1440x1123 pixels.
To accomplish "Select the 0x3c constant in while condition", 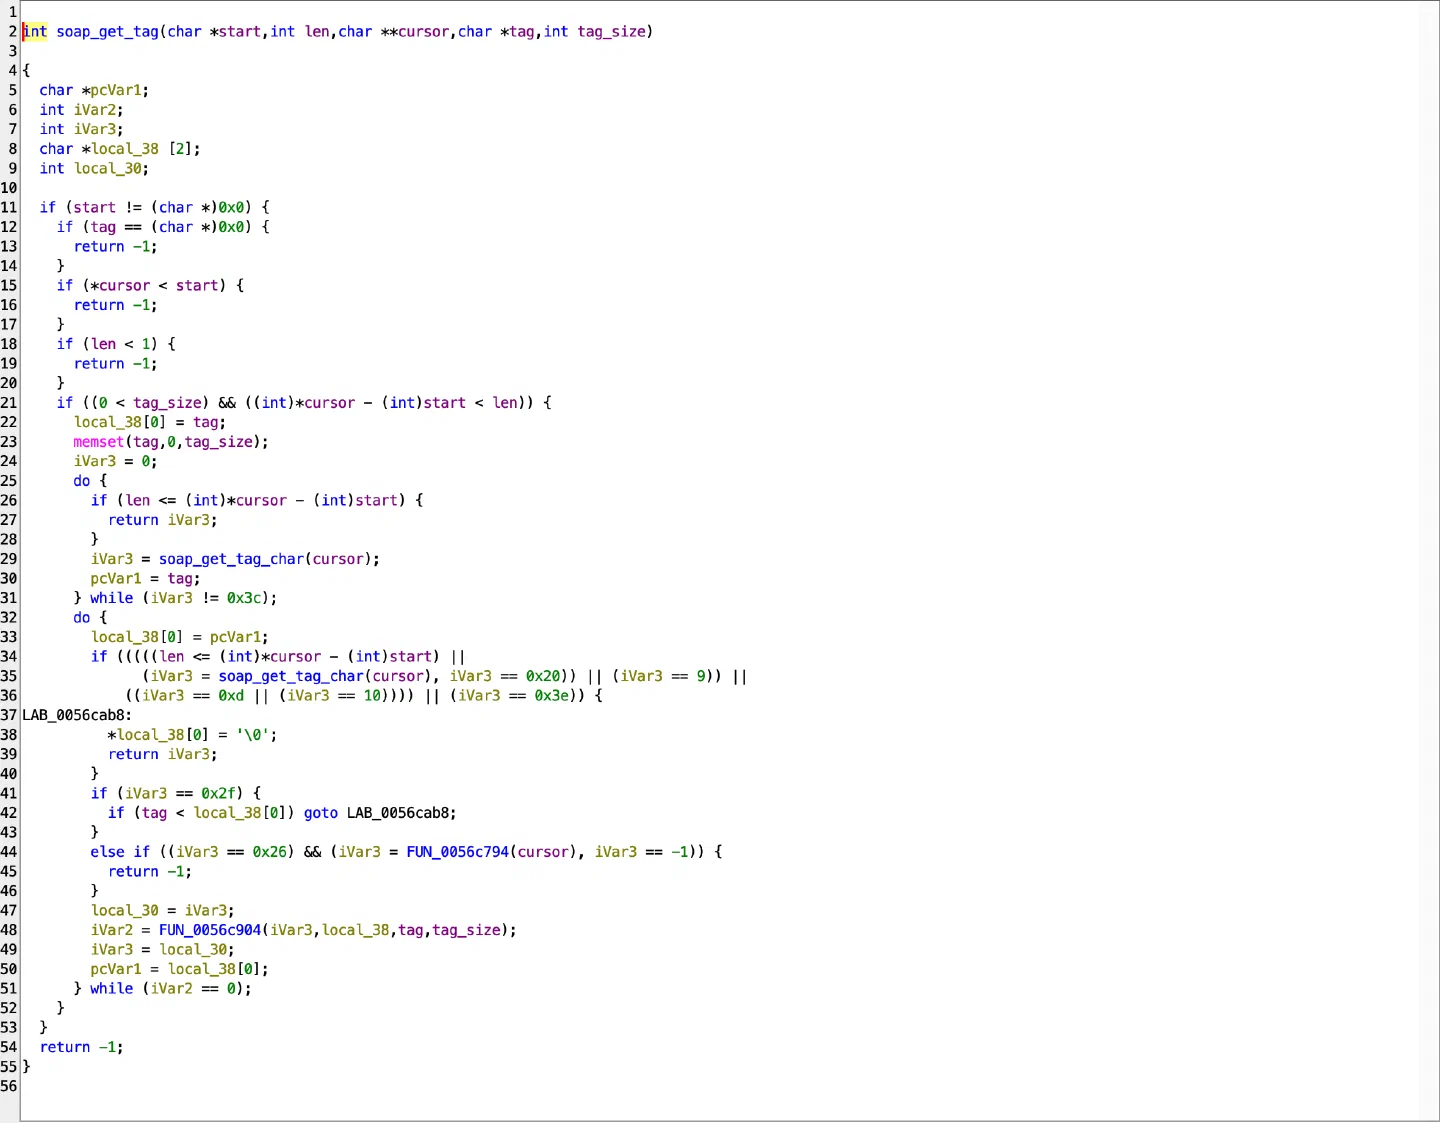I will coord(244,598).
